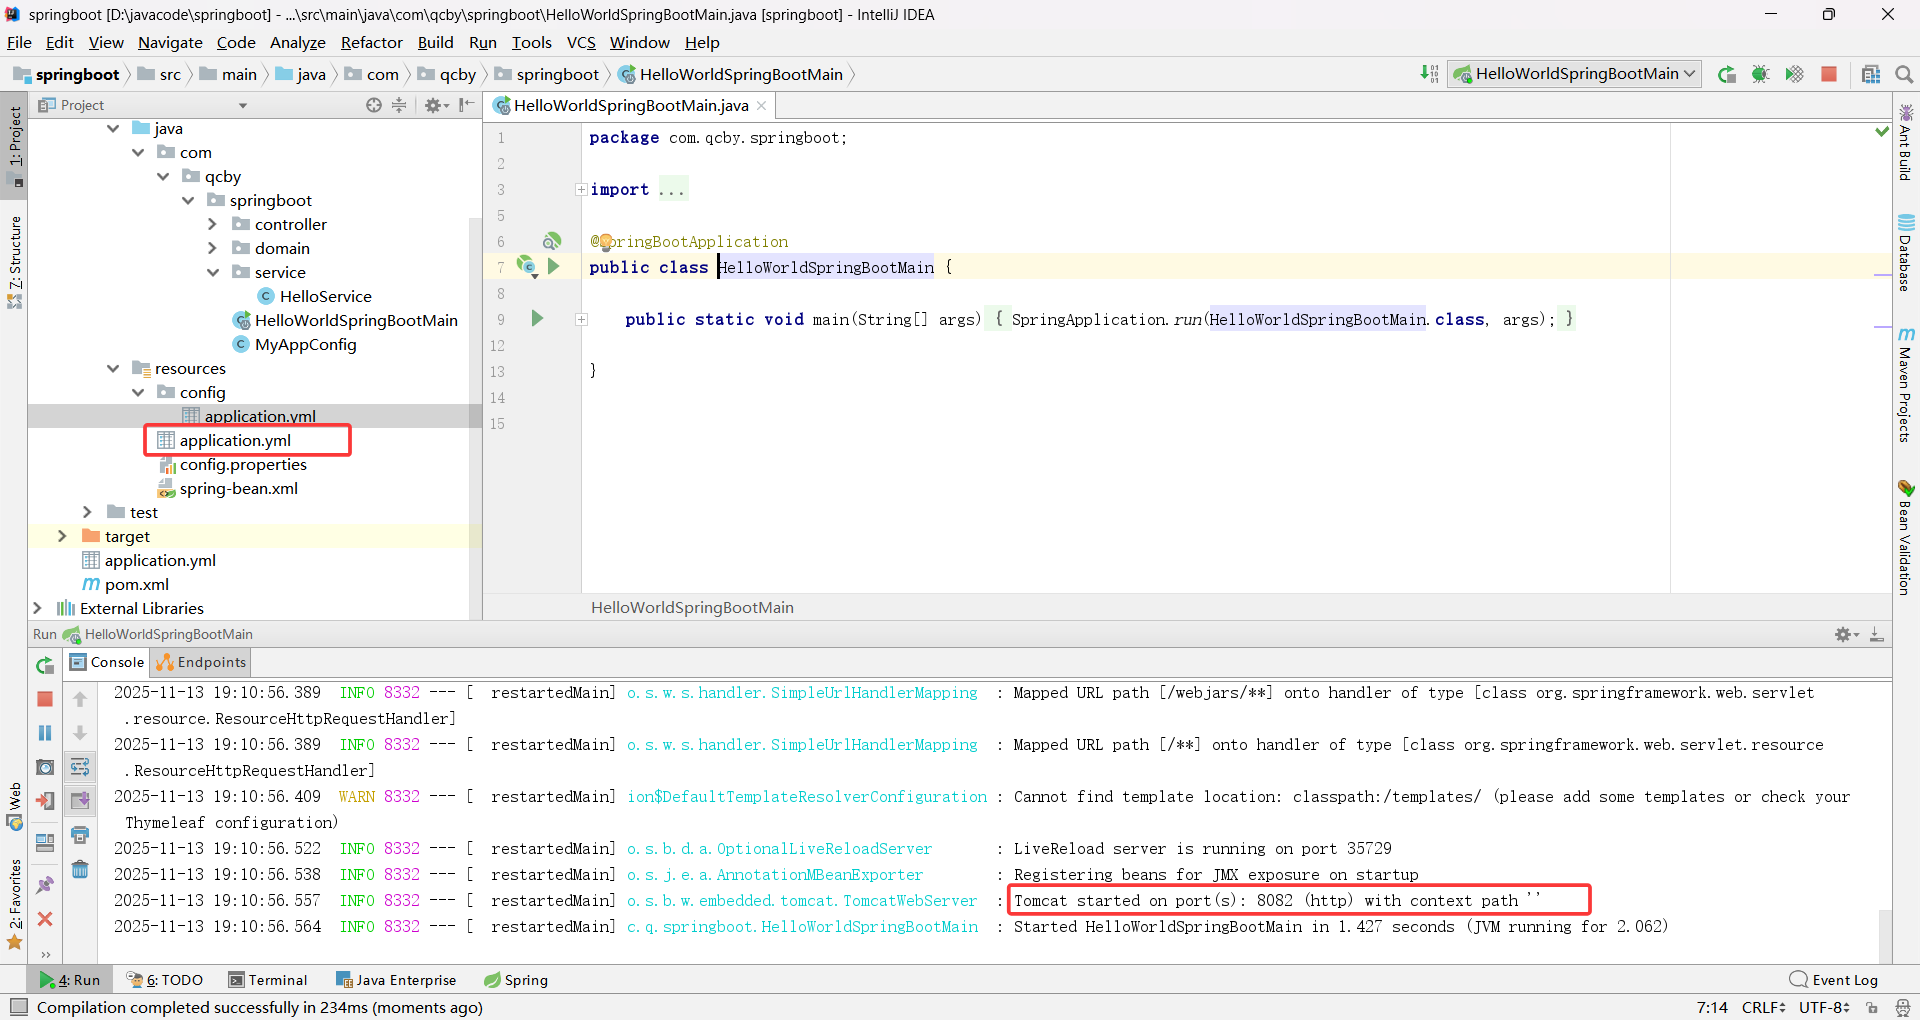
Task: Hide the Project tool window
Action: click(x=466, y=105)
